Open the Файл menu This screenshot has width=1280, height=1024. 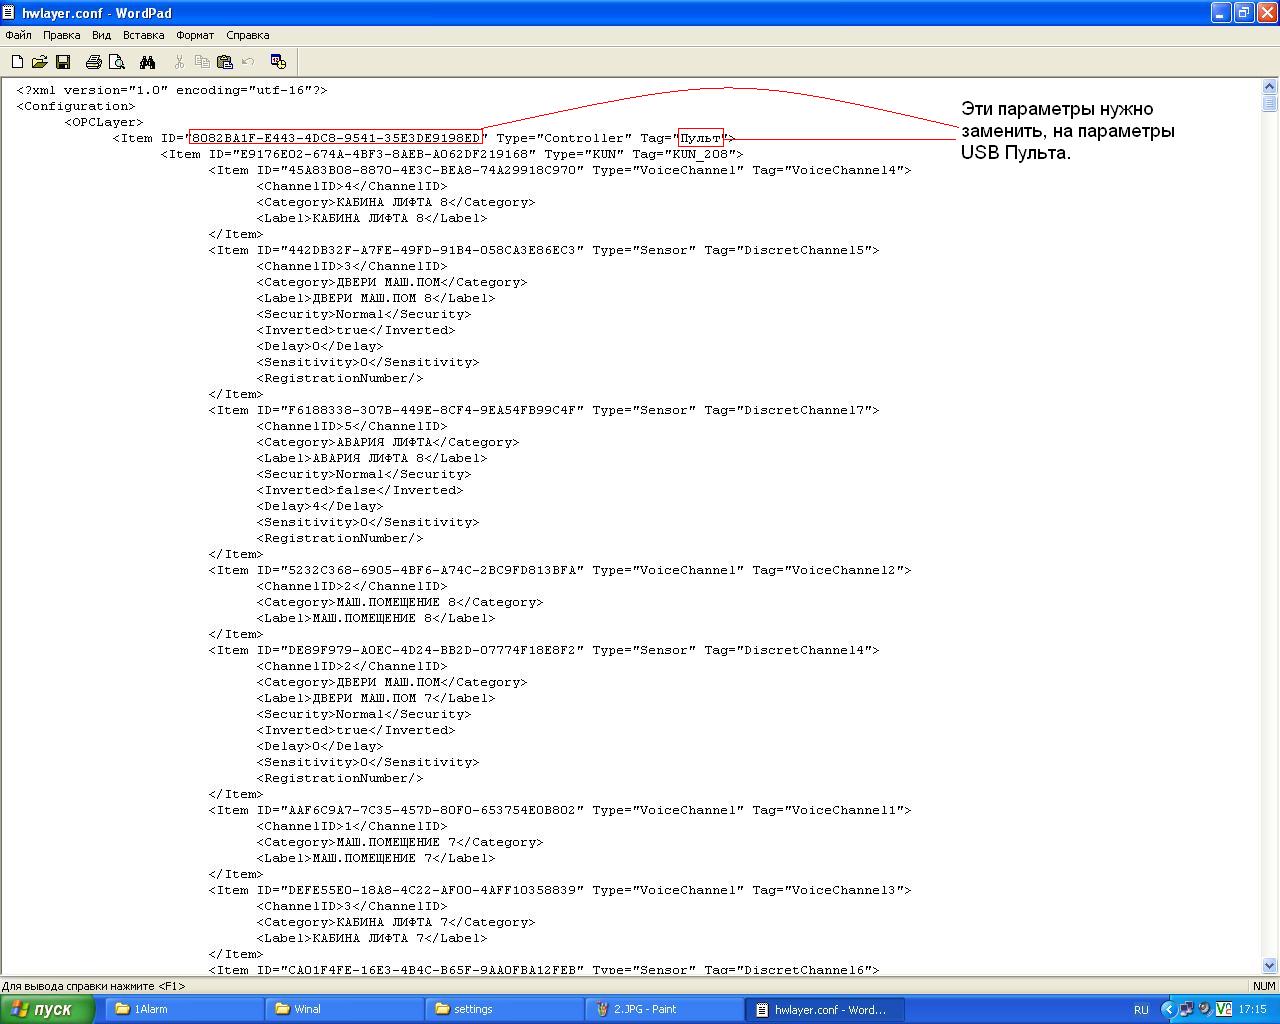18,35
